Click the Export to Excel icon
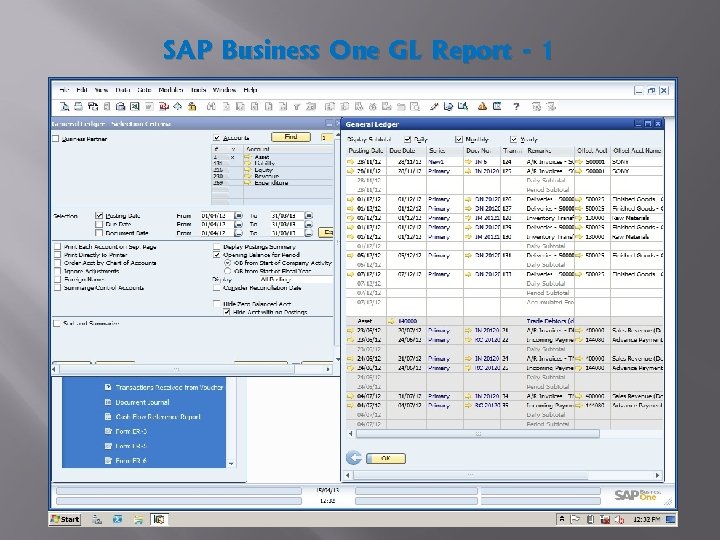This screenshot has height=540, width=720. tap(135, 107)
